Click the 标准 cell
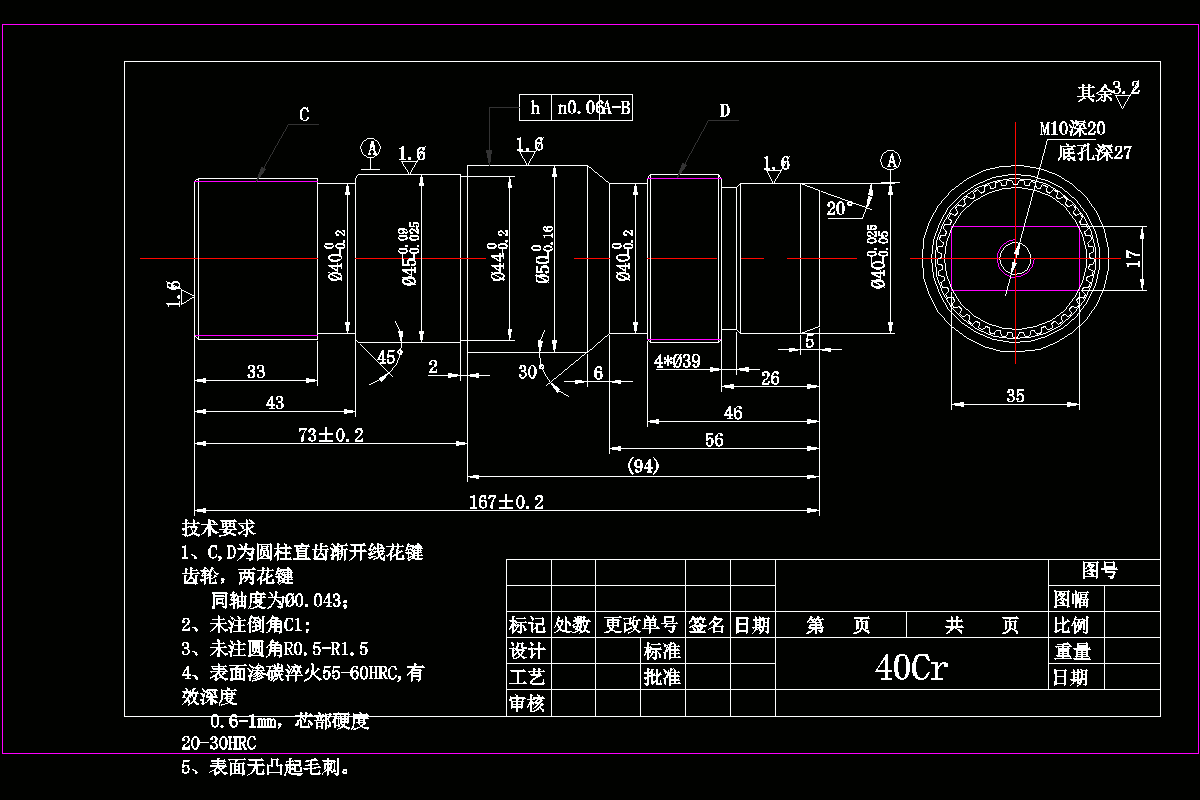This screenshot has width=1200, height=800. click(x=662, y=651)
